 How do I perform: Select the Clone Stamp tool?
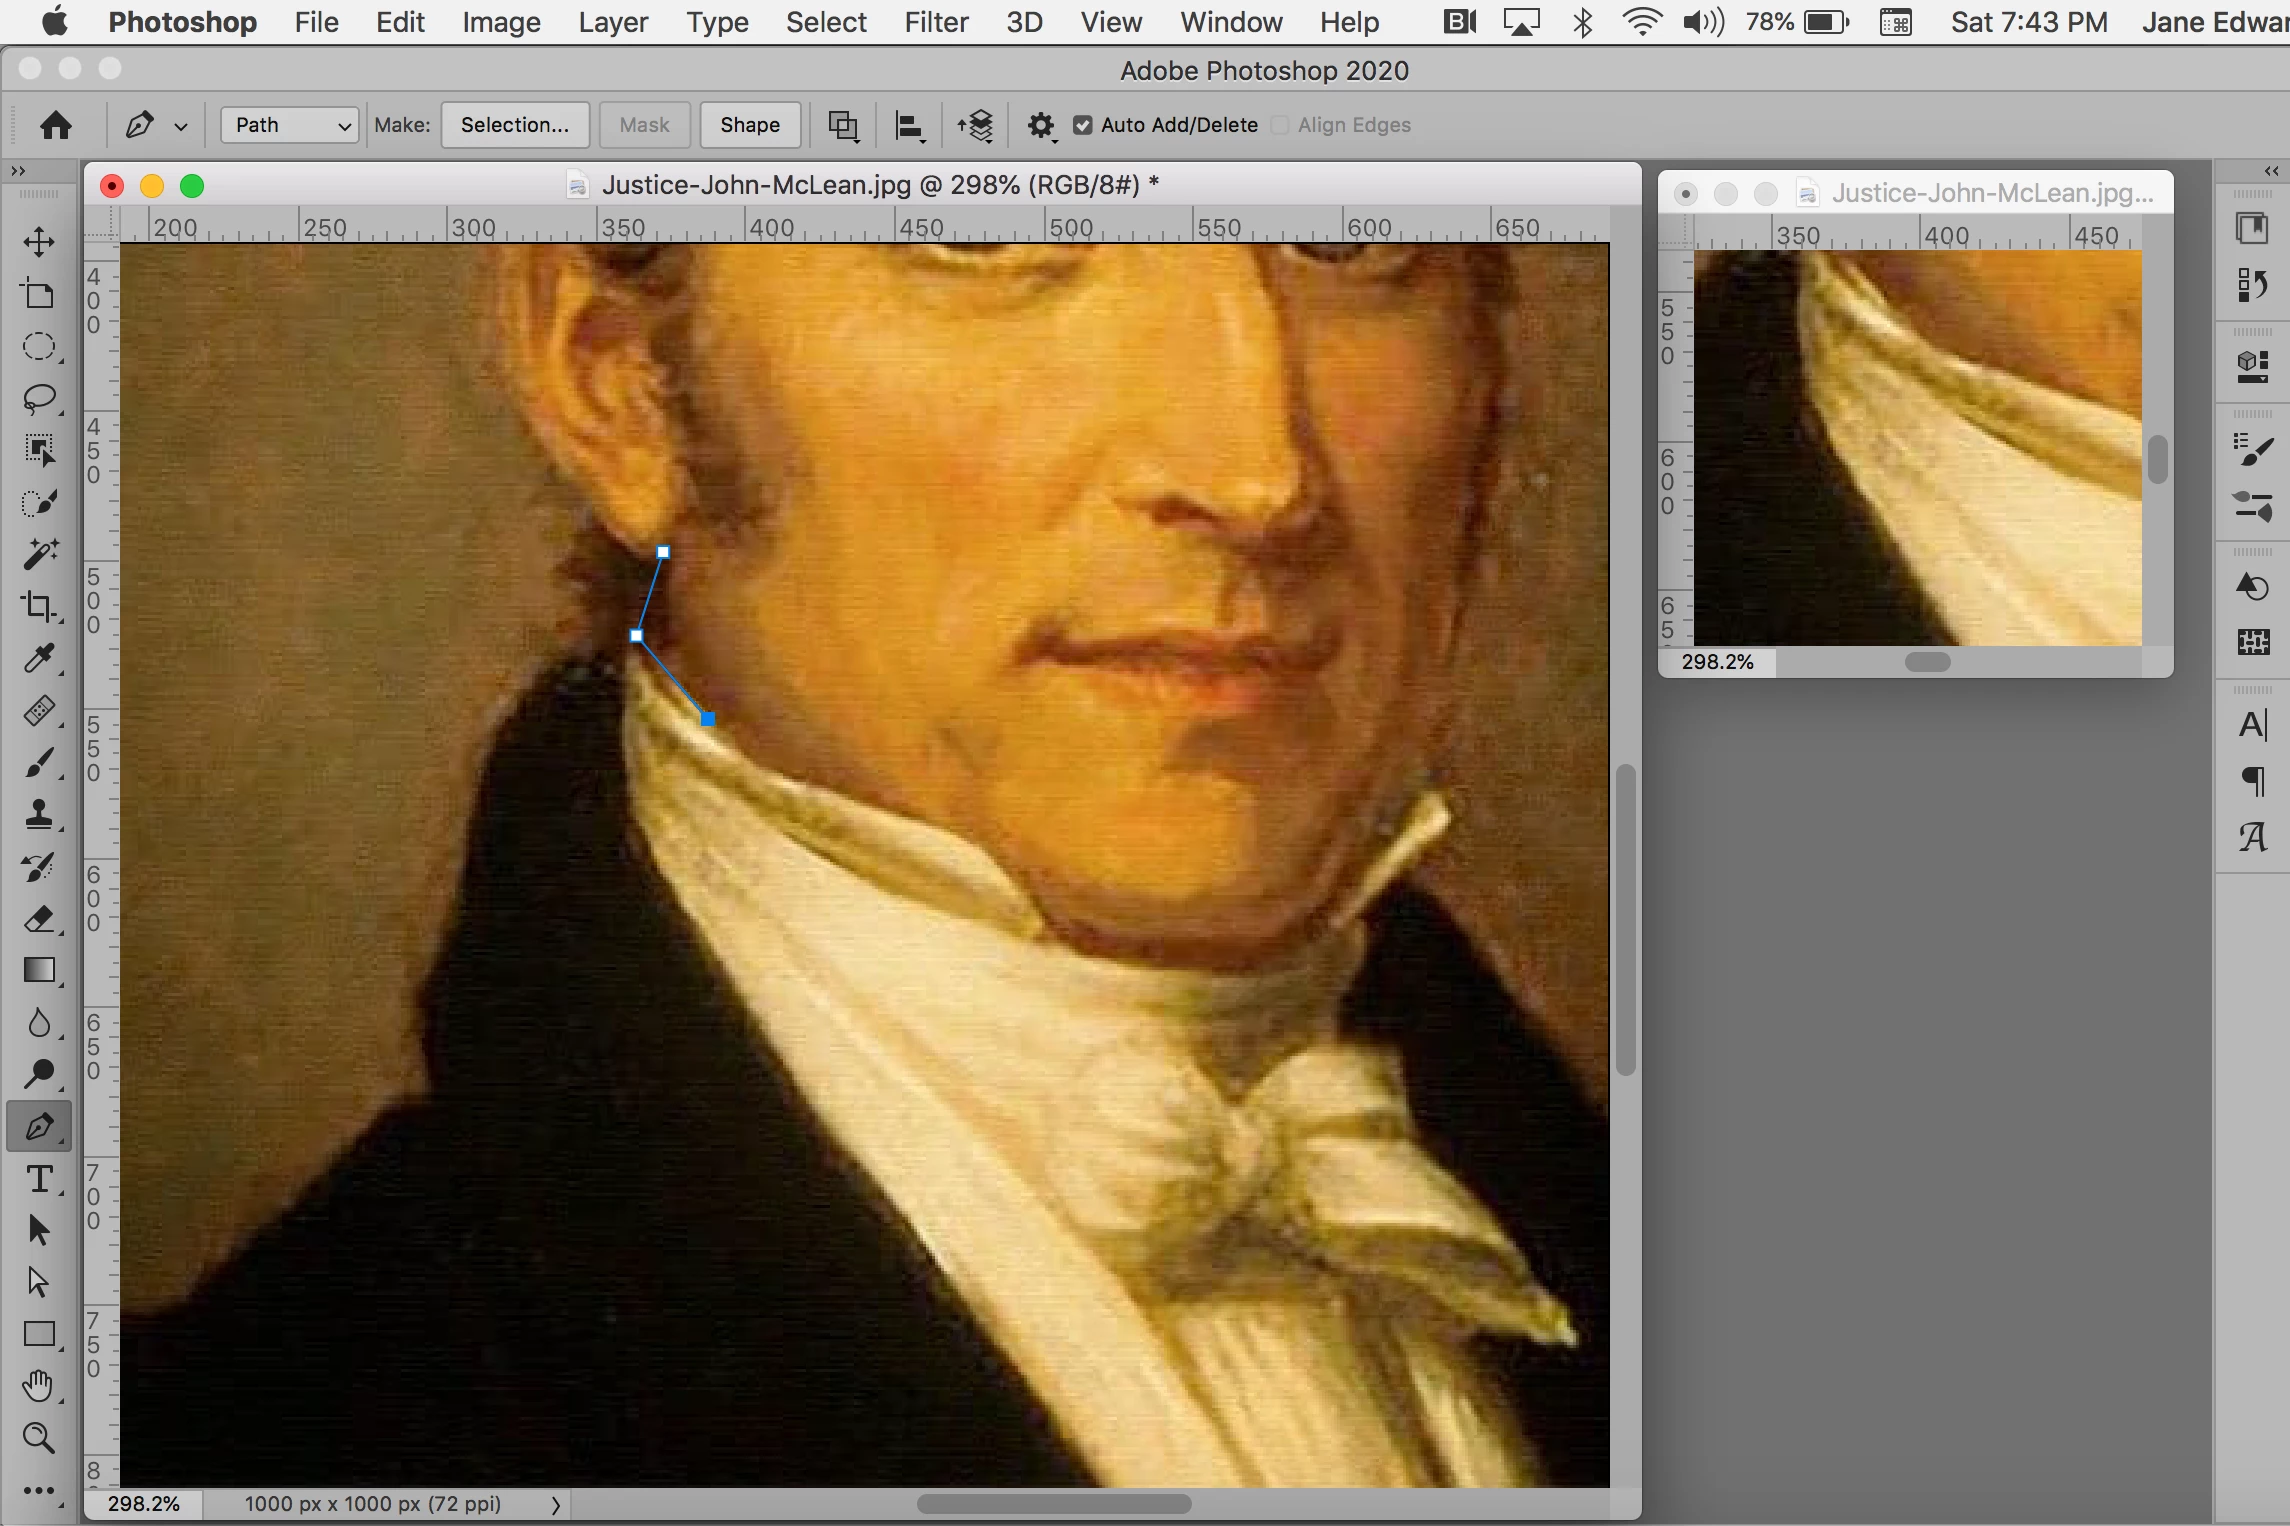[x=39, y=814]
